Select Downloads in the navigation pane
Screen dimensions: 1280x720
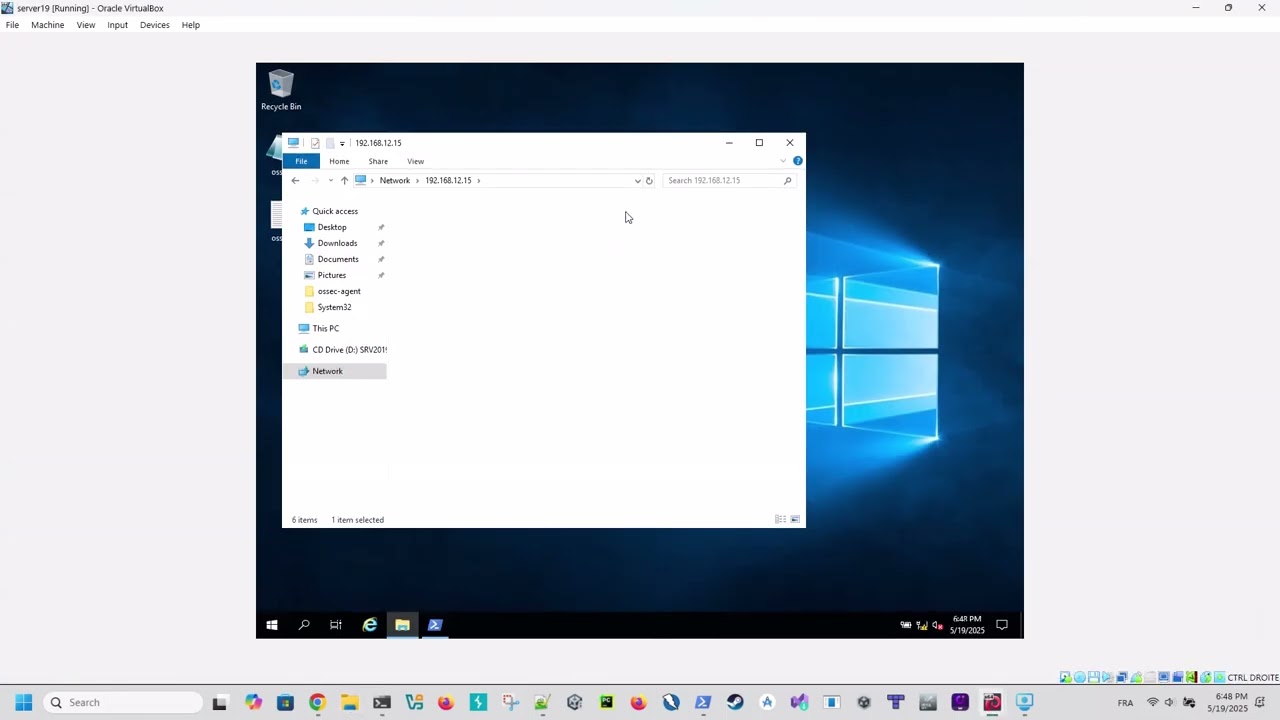click(x=337, y=243)
